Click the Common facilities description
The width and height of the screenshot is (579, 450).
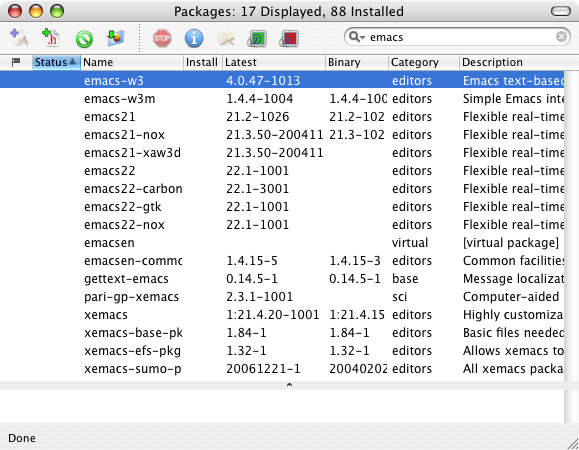(x=513, y=261)
